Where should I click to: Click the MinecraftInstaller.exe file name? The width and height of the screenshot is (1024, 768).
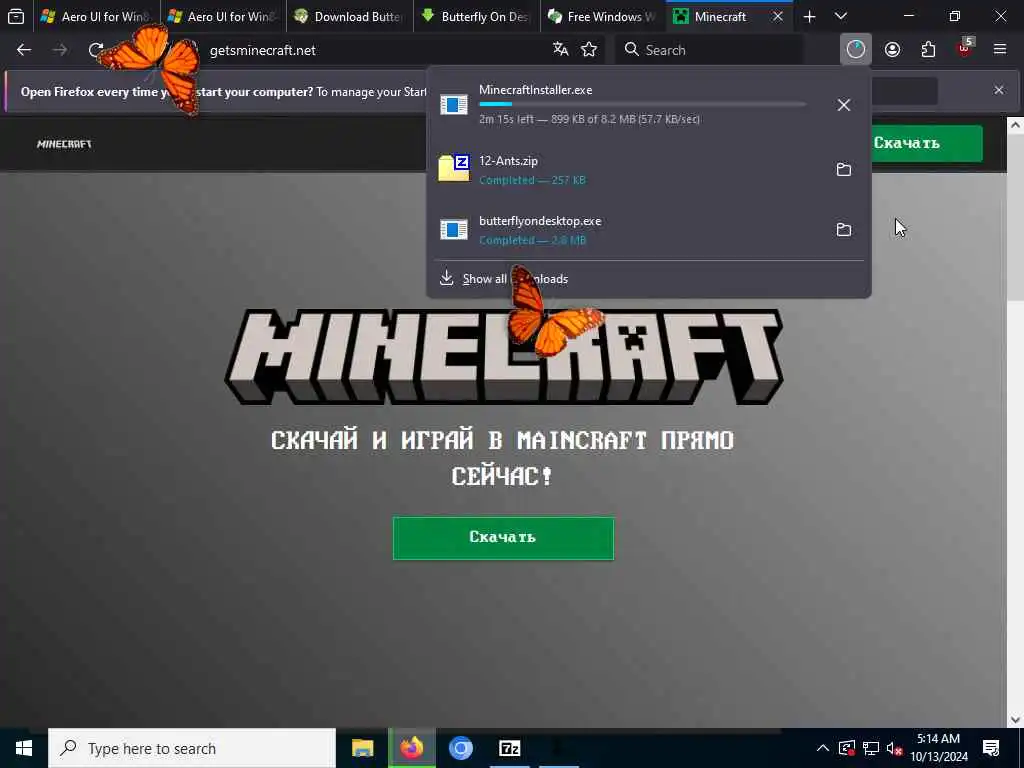[x=536, y=90]
